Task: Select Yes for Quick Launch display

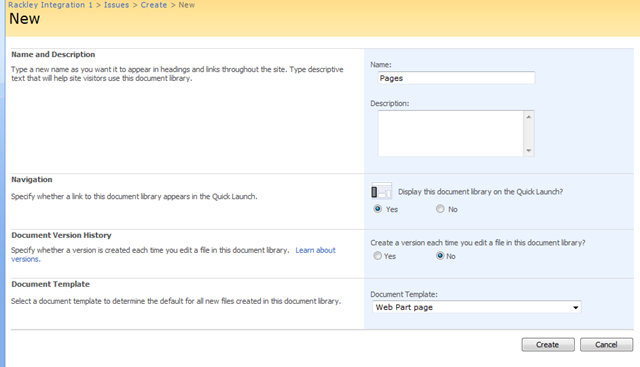Action: pos(378,209)
